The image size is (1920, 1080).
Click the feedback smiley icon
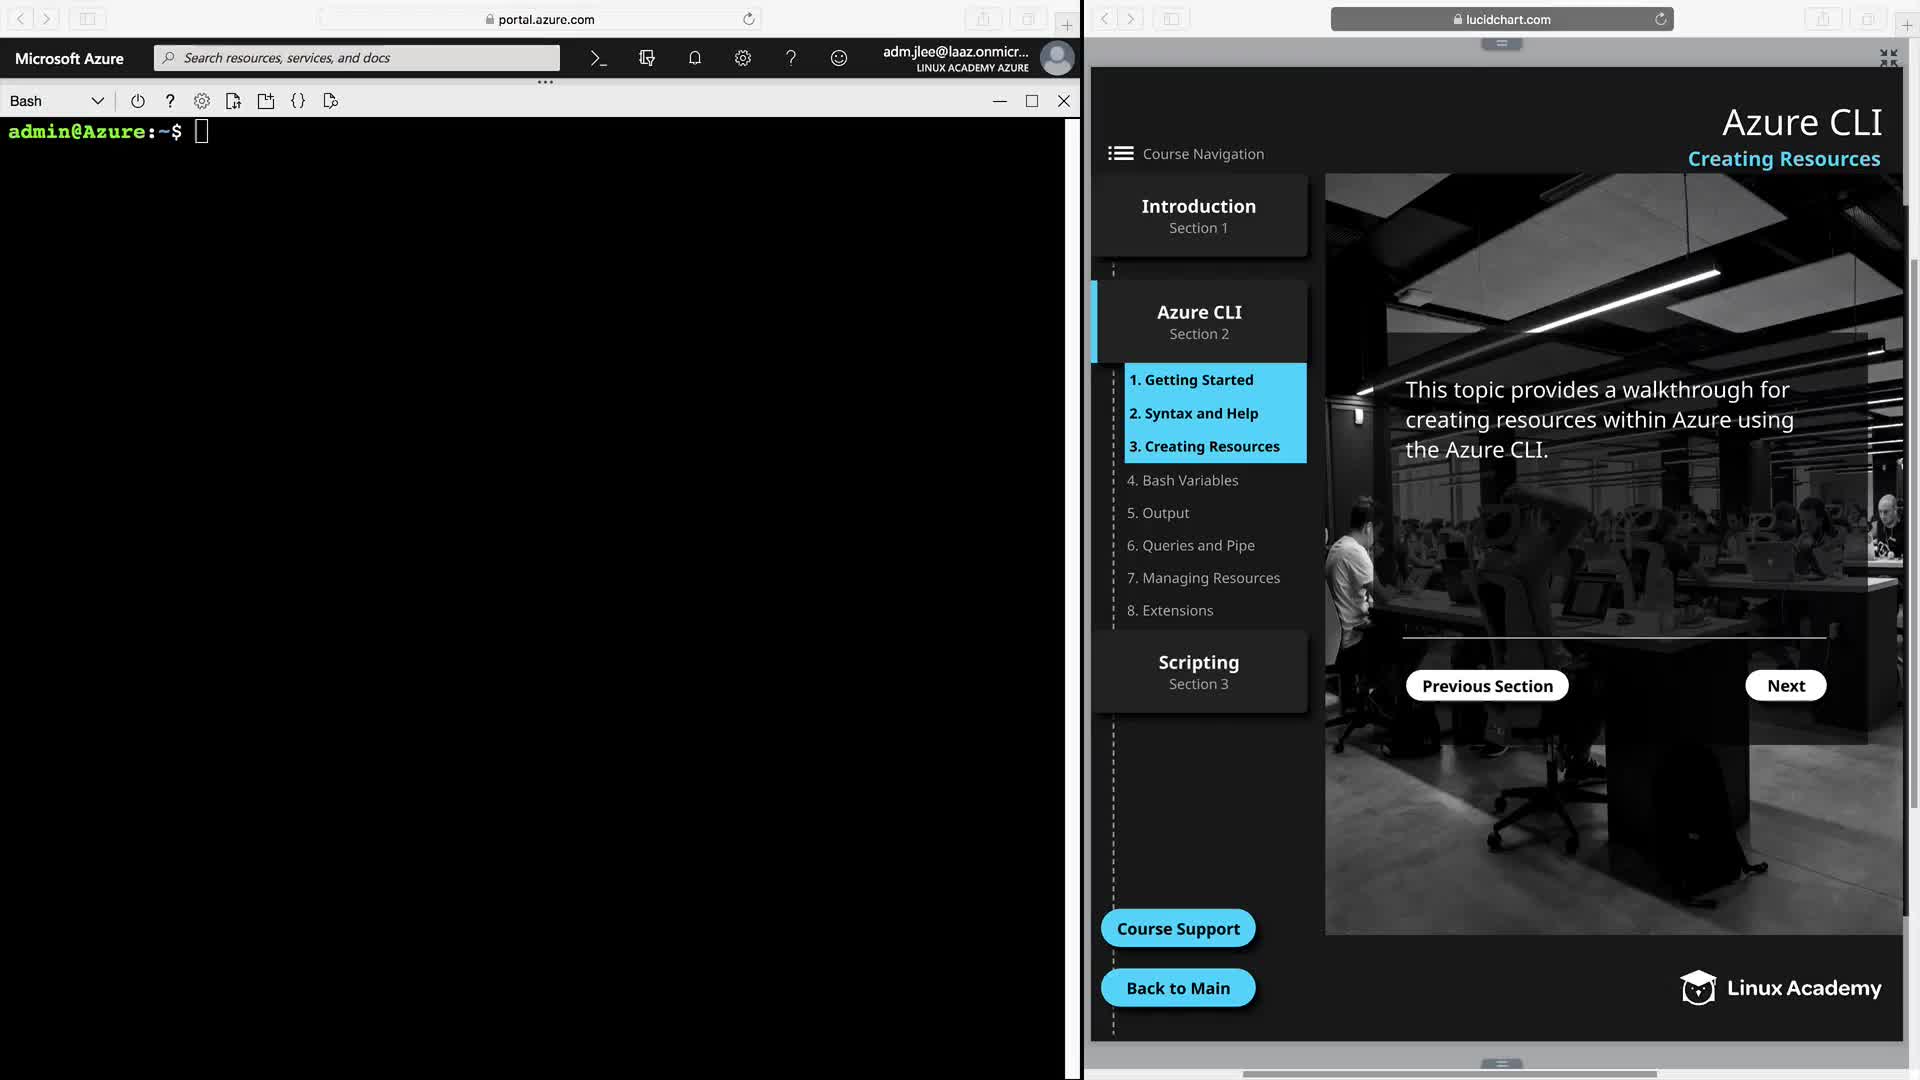coord(839,58)
